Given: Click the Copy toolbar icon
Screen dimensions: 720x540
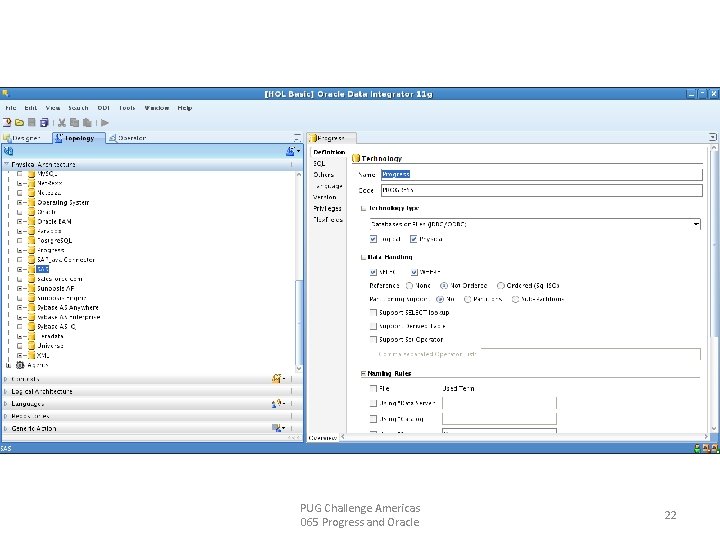Looking at the screenshot, I should (x=74, y=123).
